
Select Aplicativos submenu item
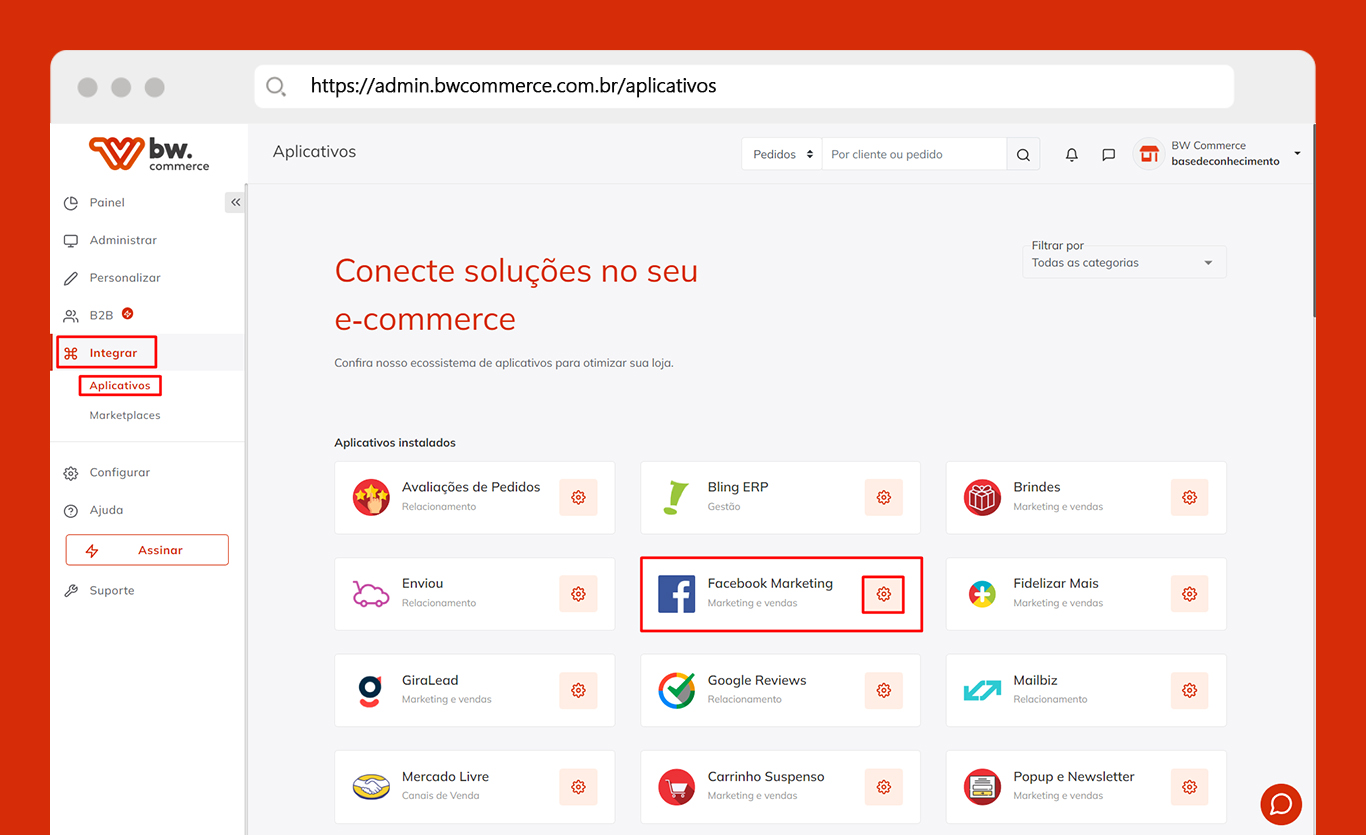[x=120, y=386]
